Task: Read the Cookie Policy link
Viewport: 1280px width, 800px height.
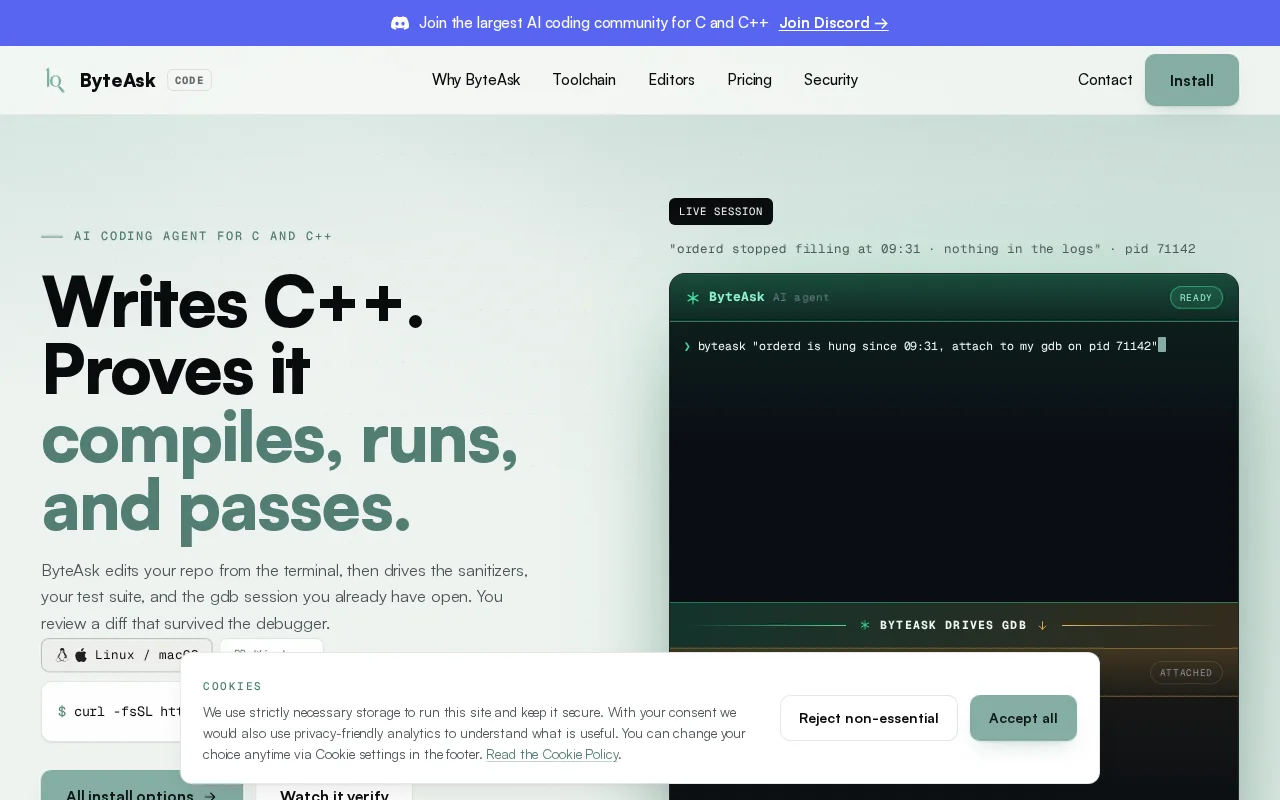Action: point(552,754)
